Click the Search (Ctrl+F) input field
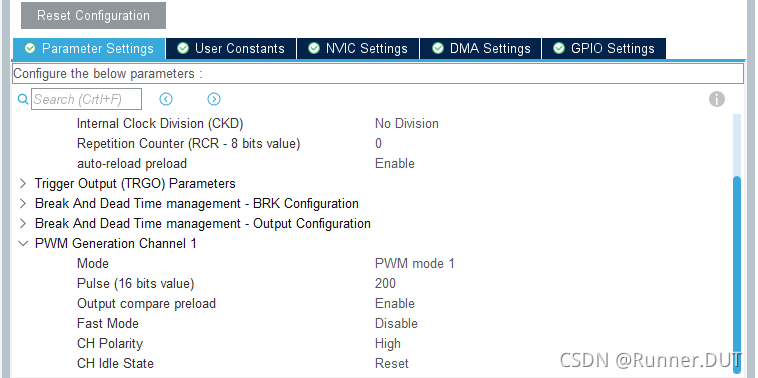Screen dimensions: 758x378 pyautogui.click(x=87, y=99)
